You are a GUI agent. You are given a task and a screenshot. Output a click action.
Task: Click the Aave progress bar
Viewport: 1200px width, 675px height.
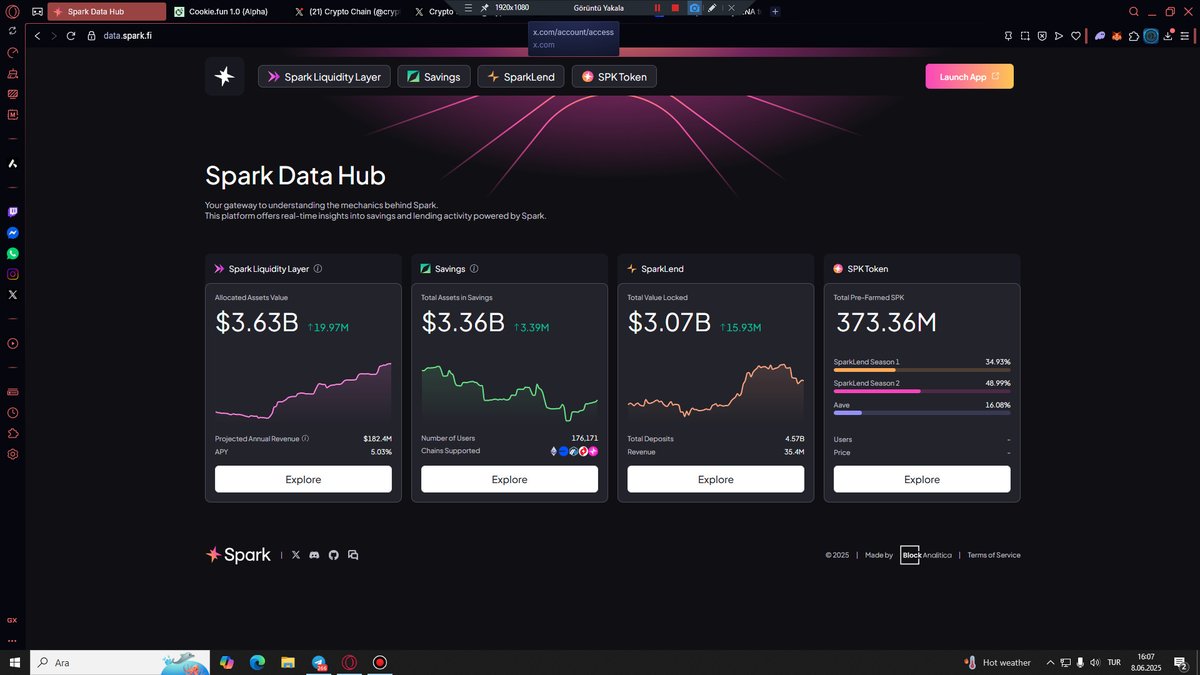click(922, 413)
